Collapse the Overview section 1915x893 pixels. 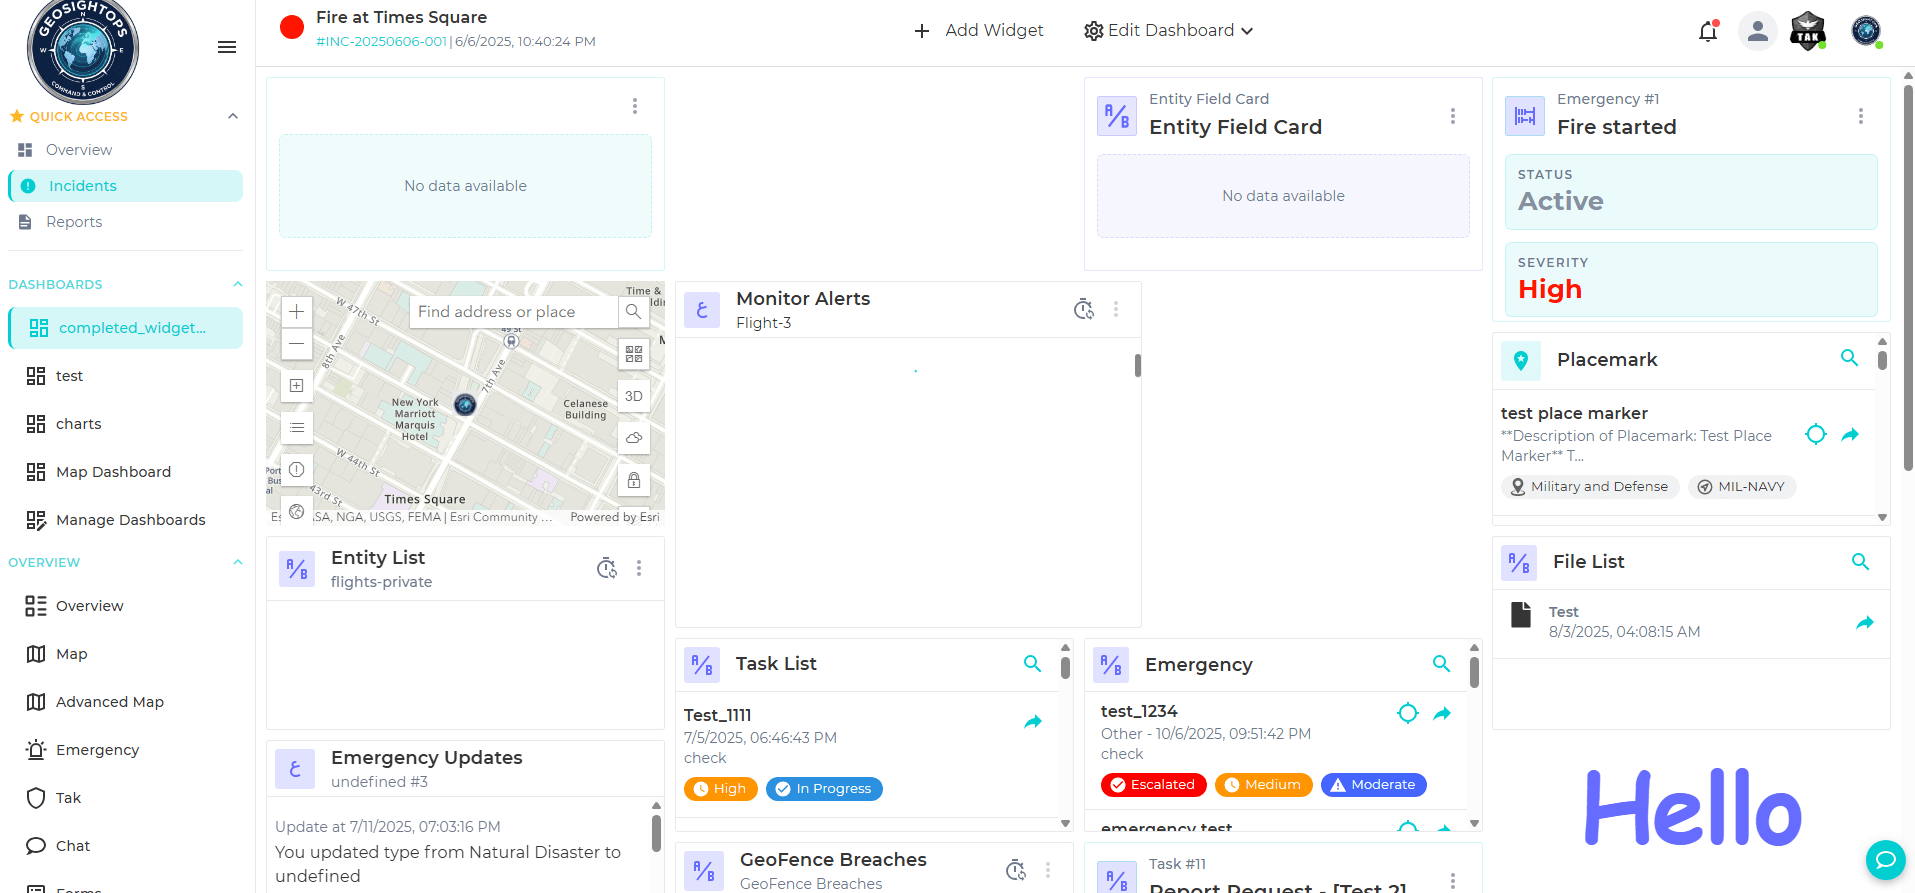point(238,562)
